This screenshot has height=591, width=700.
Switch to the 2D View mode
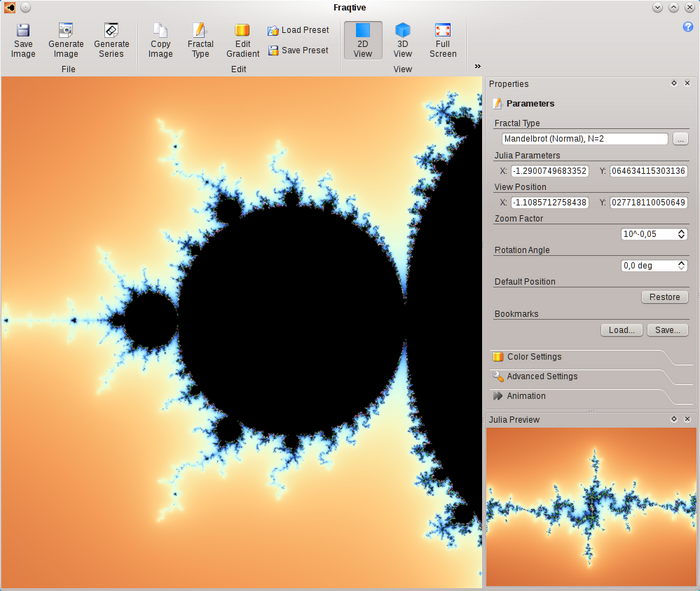point(363,40)
